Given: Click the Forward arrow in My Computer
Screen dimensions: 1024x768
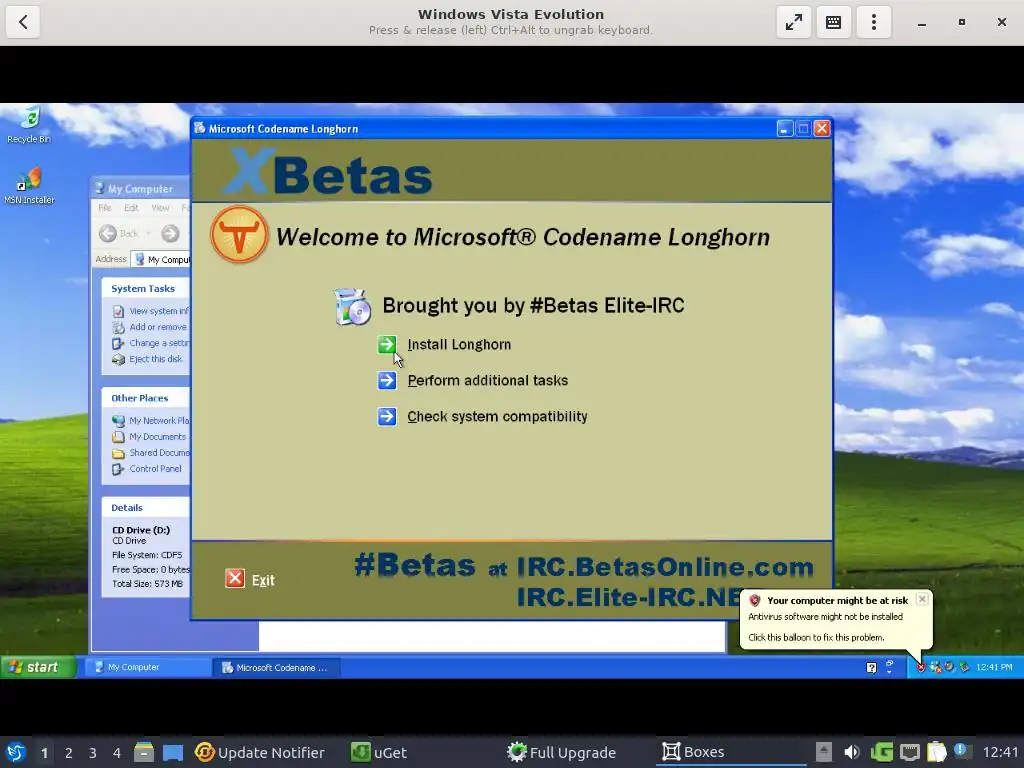Looking at the screenshot, I should 170,233.
